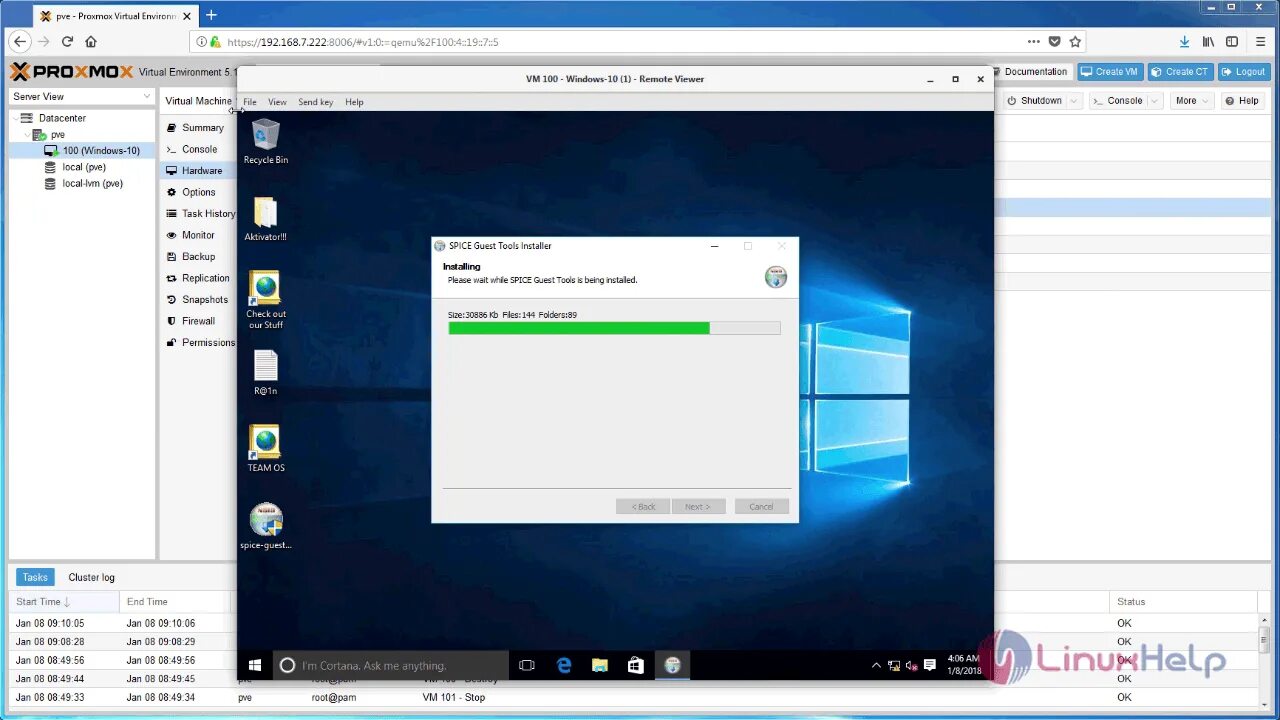
Task: Open Proxmox Help button
Action: click(x=1242, y=101)
